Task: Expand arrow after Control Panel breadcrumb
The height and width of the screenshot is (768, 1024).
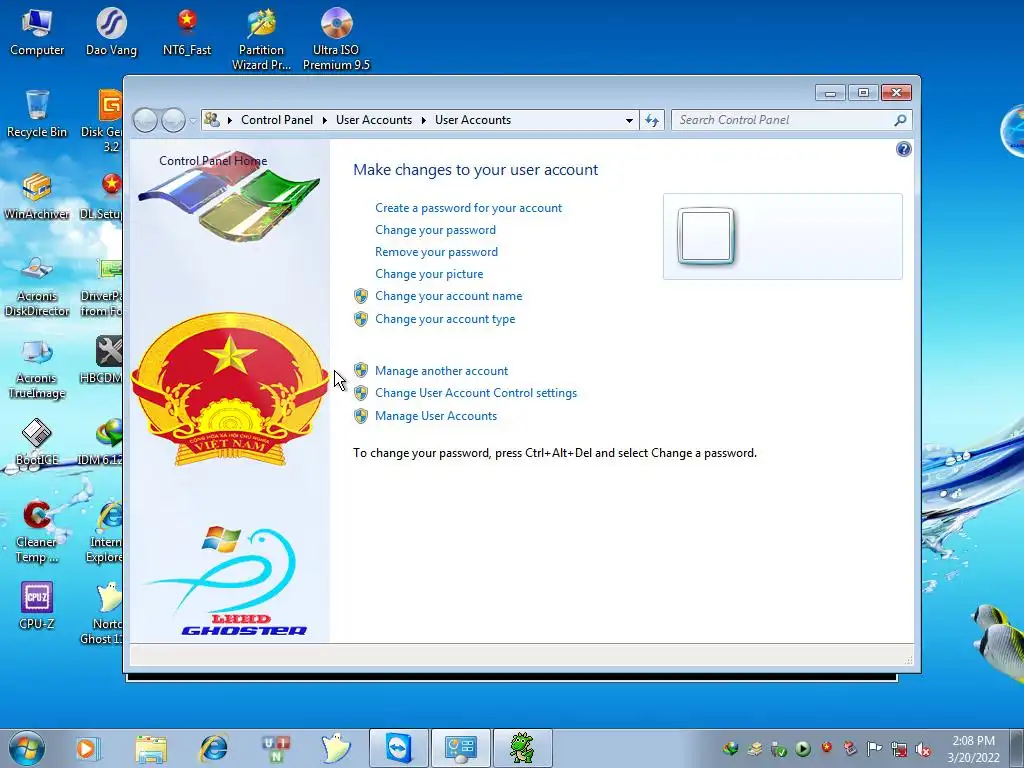Action: click(x=325, y=120)
